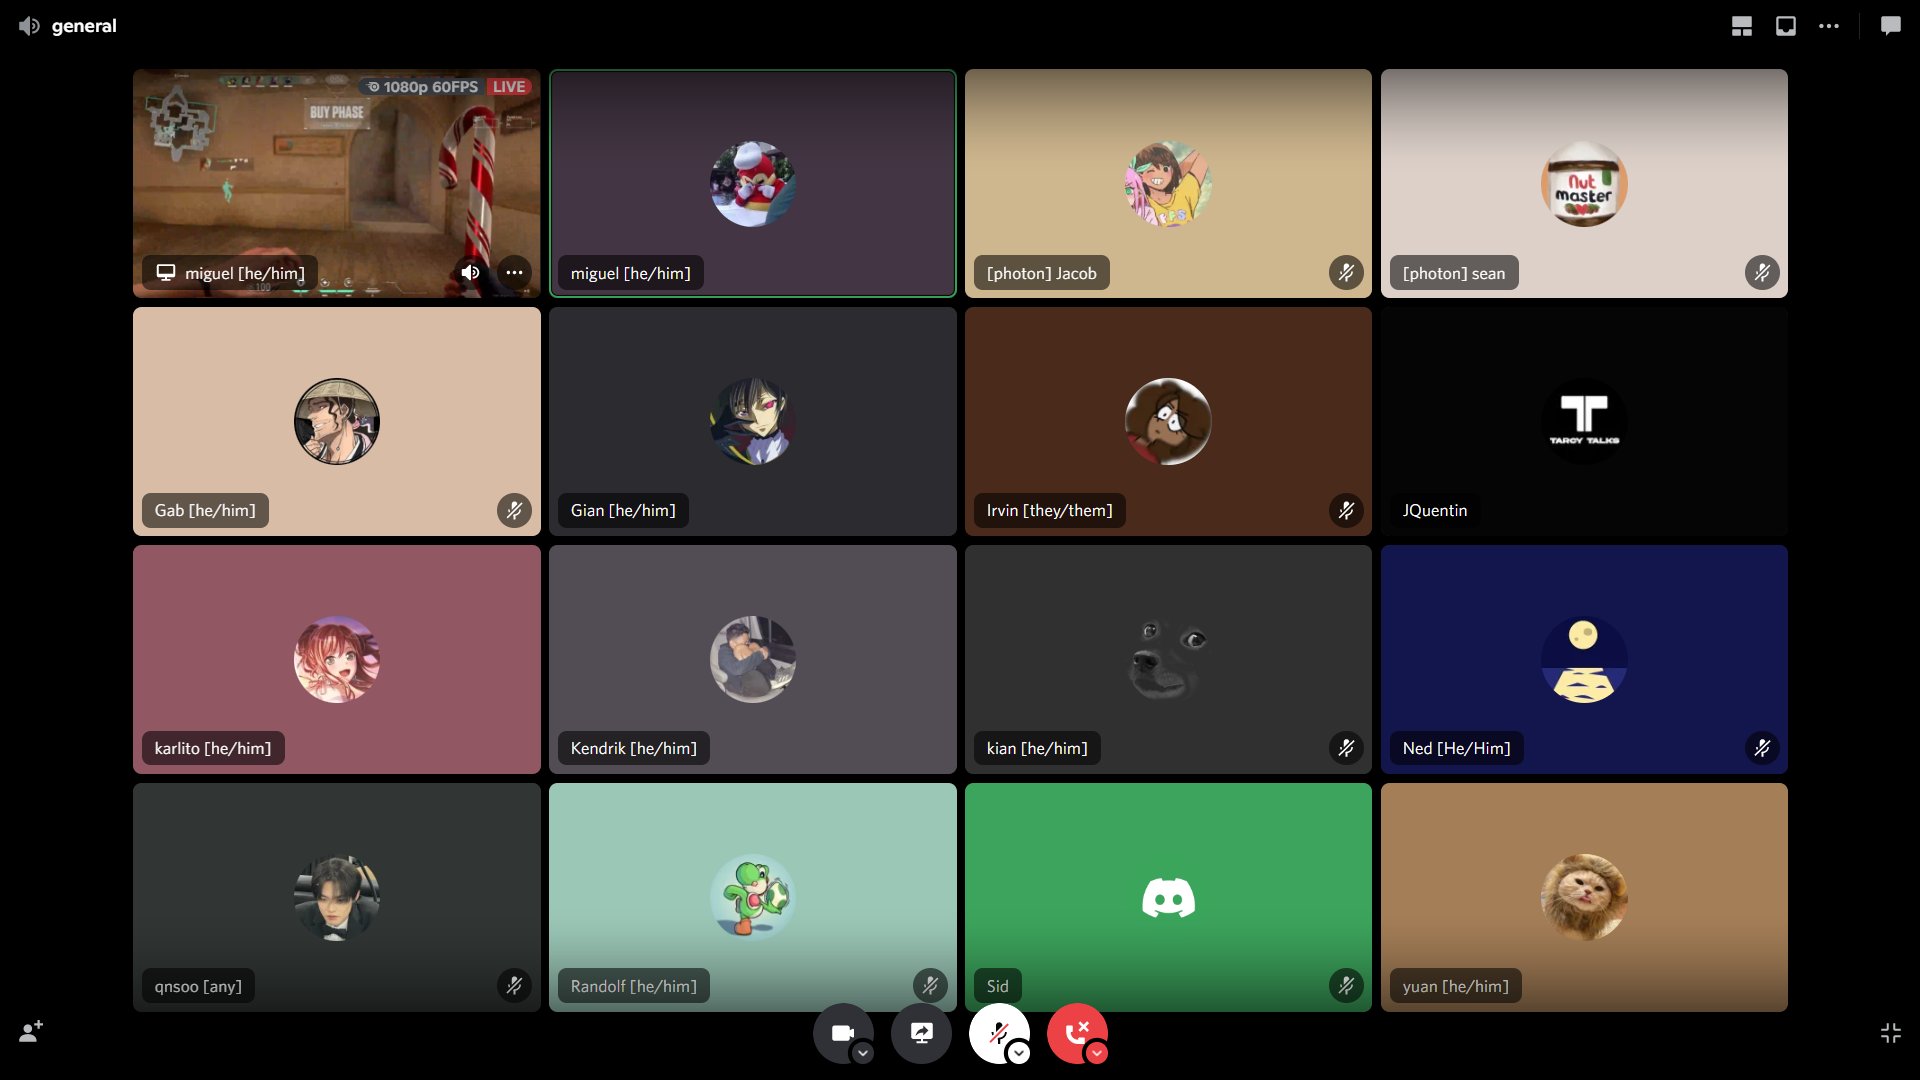This screenshot has width=1920, height=1080.
Task: Expand camera options arrow
Action: [863, 1053]
